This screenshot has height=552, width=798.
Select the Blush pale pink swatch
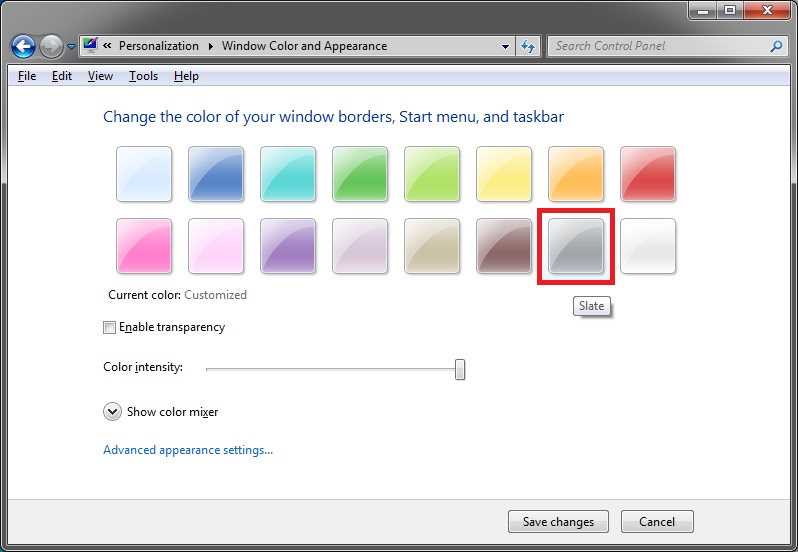point(216,246)
